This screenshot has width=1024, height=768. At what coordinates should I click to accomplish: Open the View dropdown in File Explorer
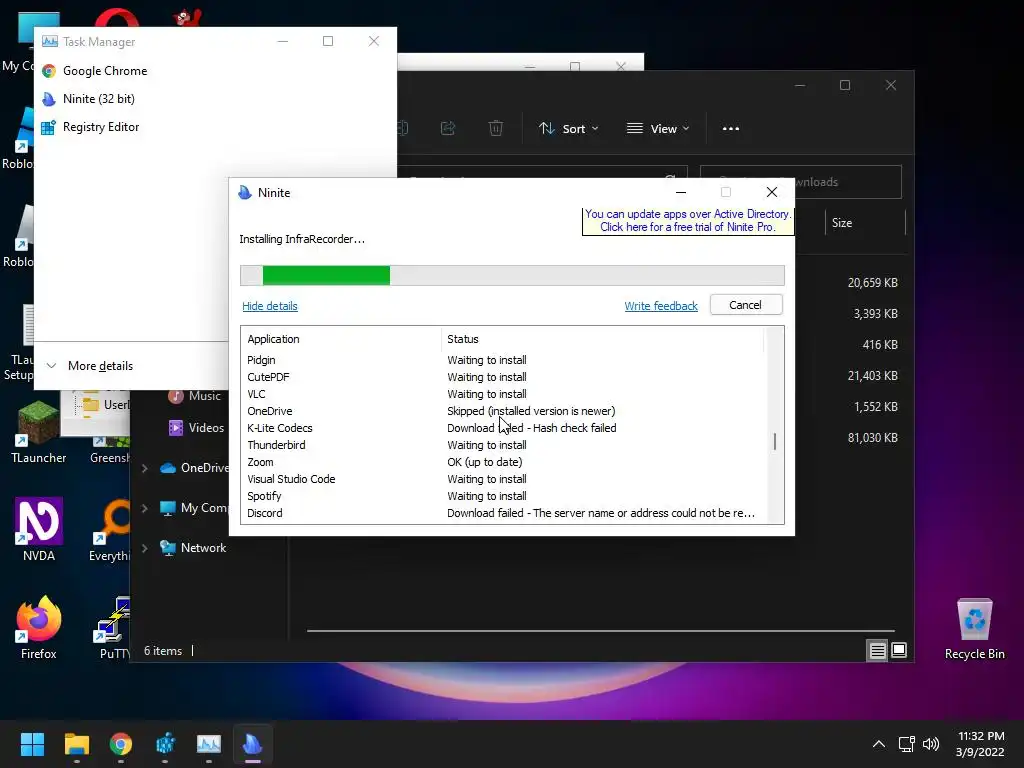click(x=658, y=129)
